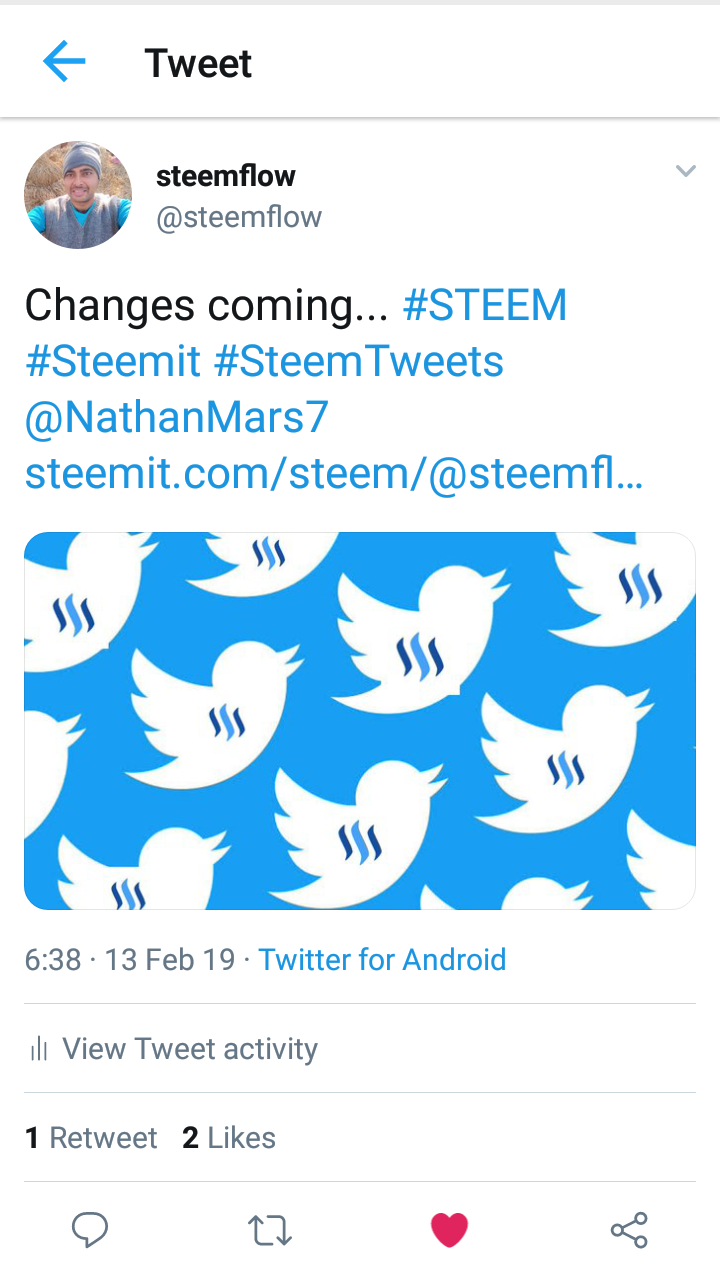Tap the share icon
This screenshot has width=720, height=1271.
pyautogui.click(x=629, y=1230)
